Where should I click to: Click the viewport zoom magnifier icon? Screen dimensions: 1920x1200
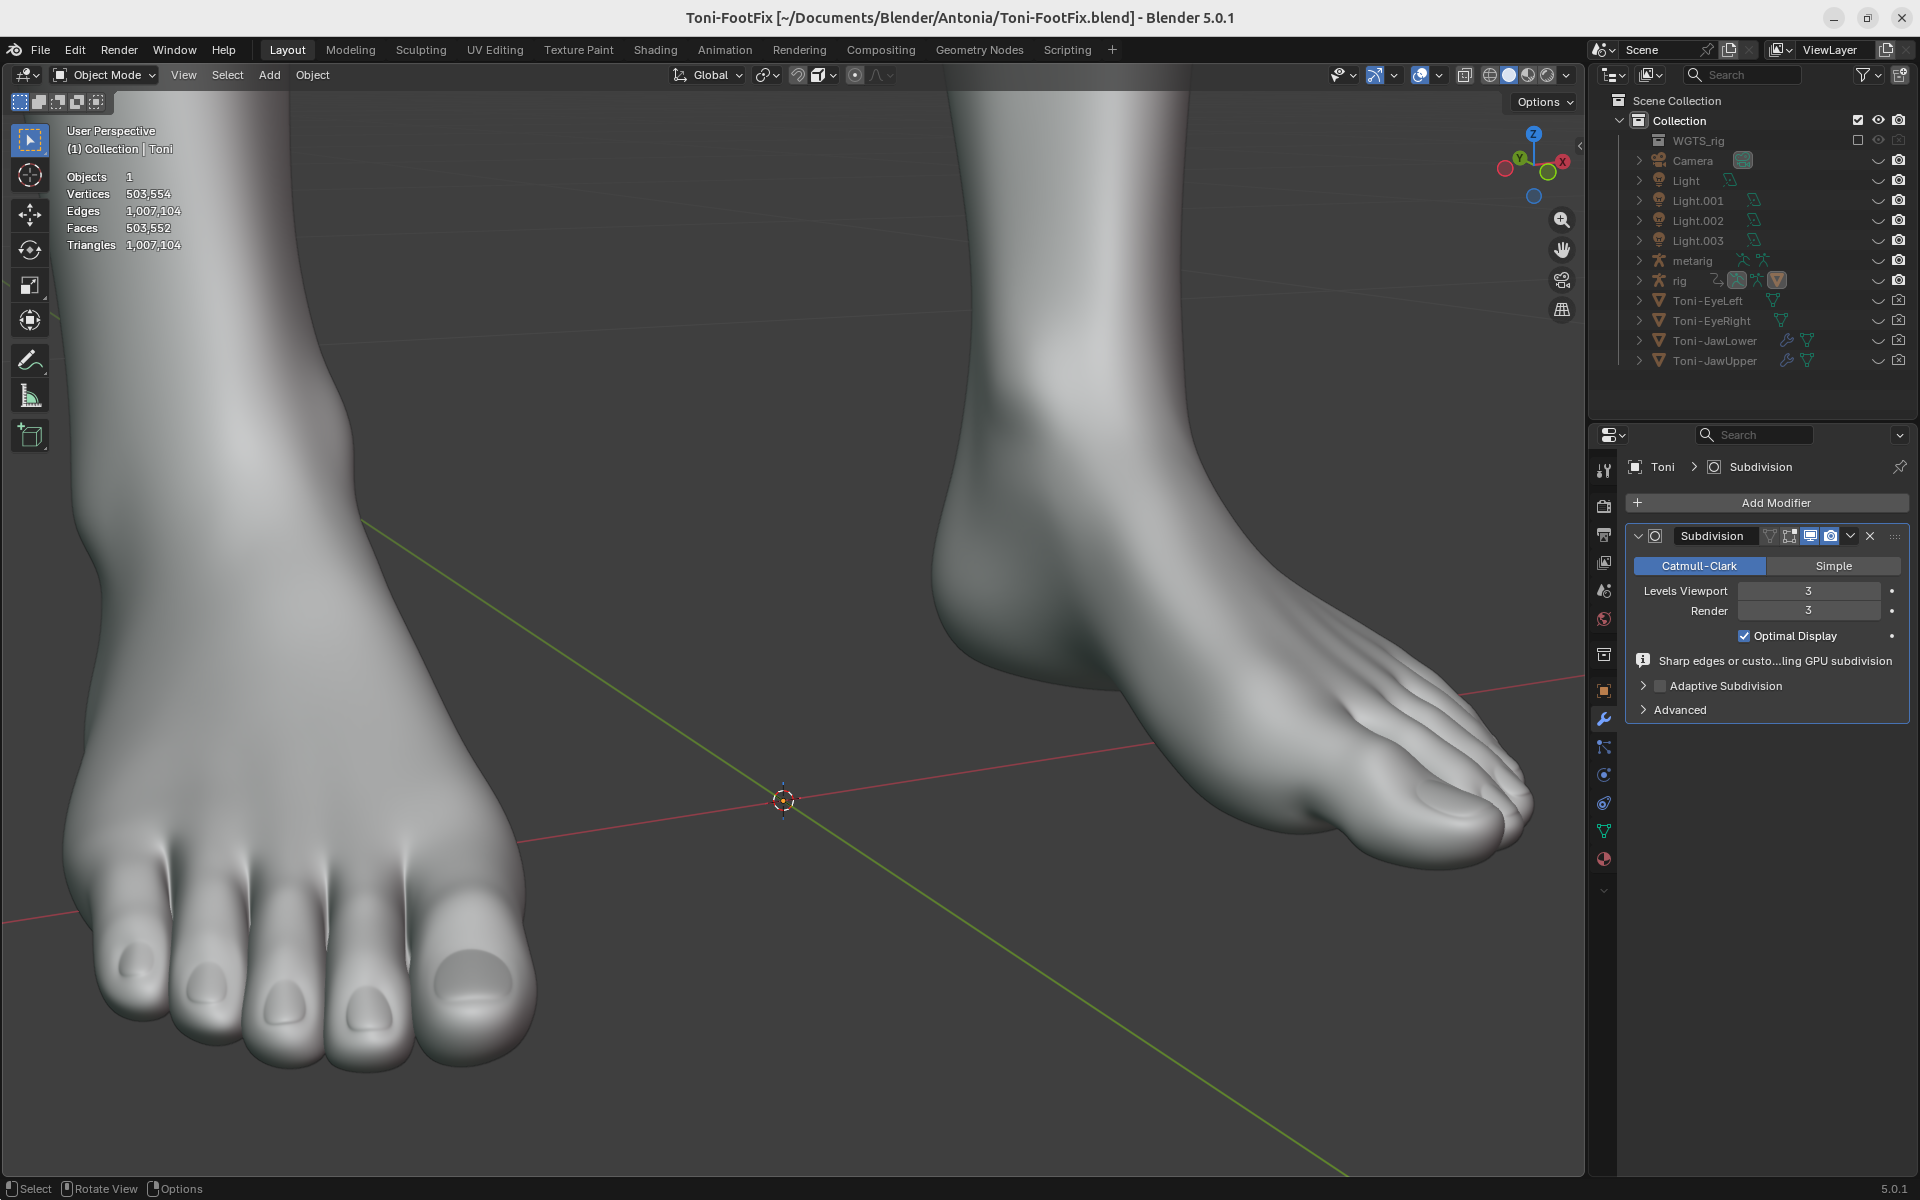point(1562,220)
